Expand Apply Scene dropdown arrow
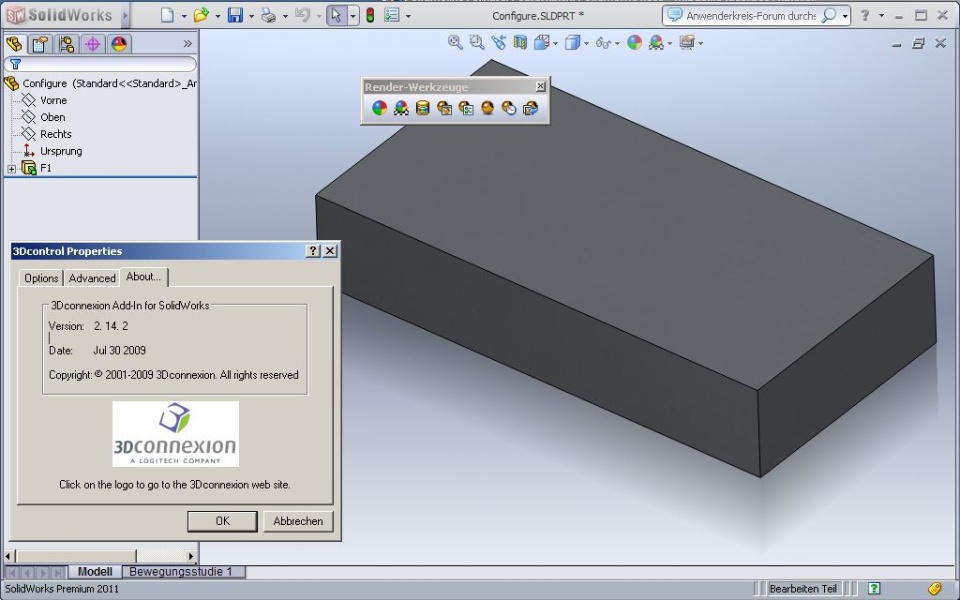This screenshot has width=960, height=600. (670, 43)
